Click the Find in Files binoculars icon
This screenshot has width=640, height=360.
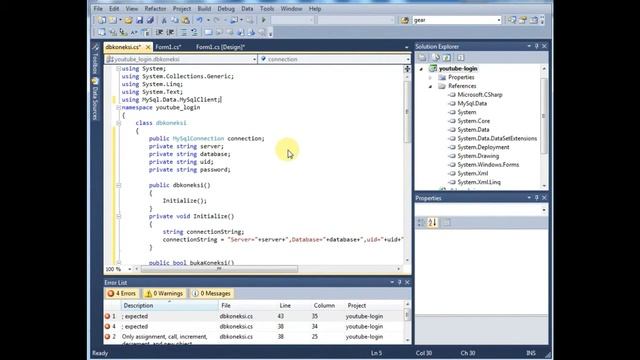point(404,20)
